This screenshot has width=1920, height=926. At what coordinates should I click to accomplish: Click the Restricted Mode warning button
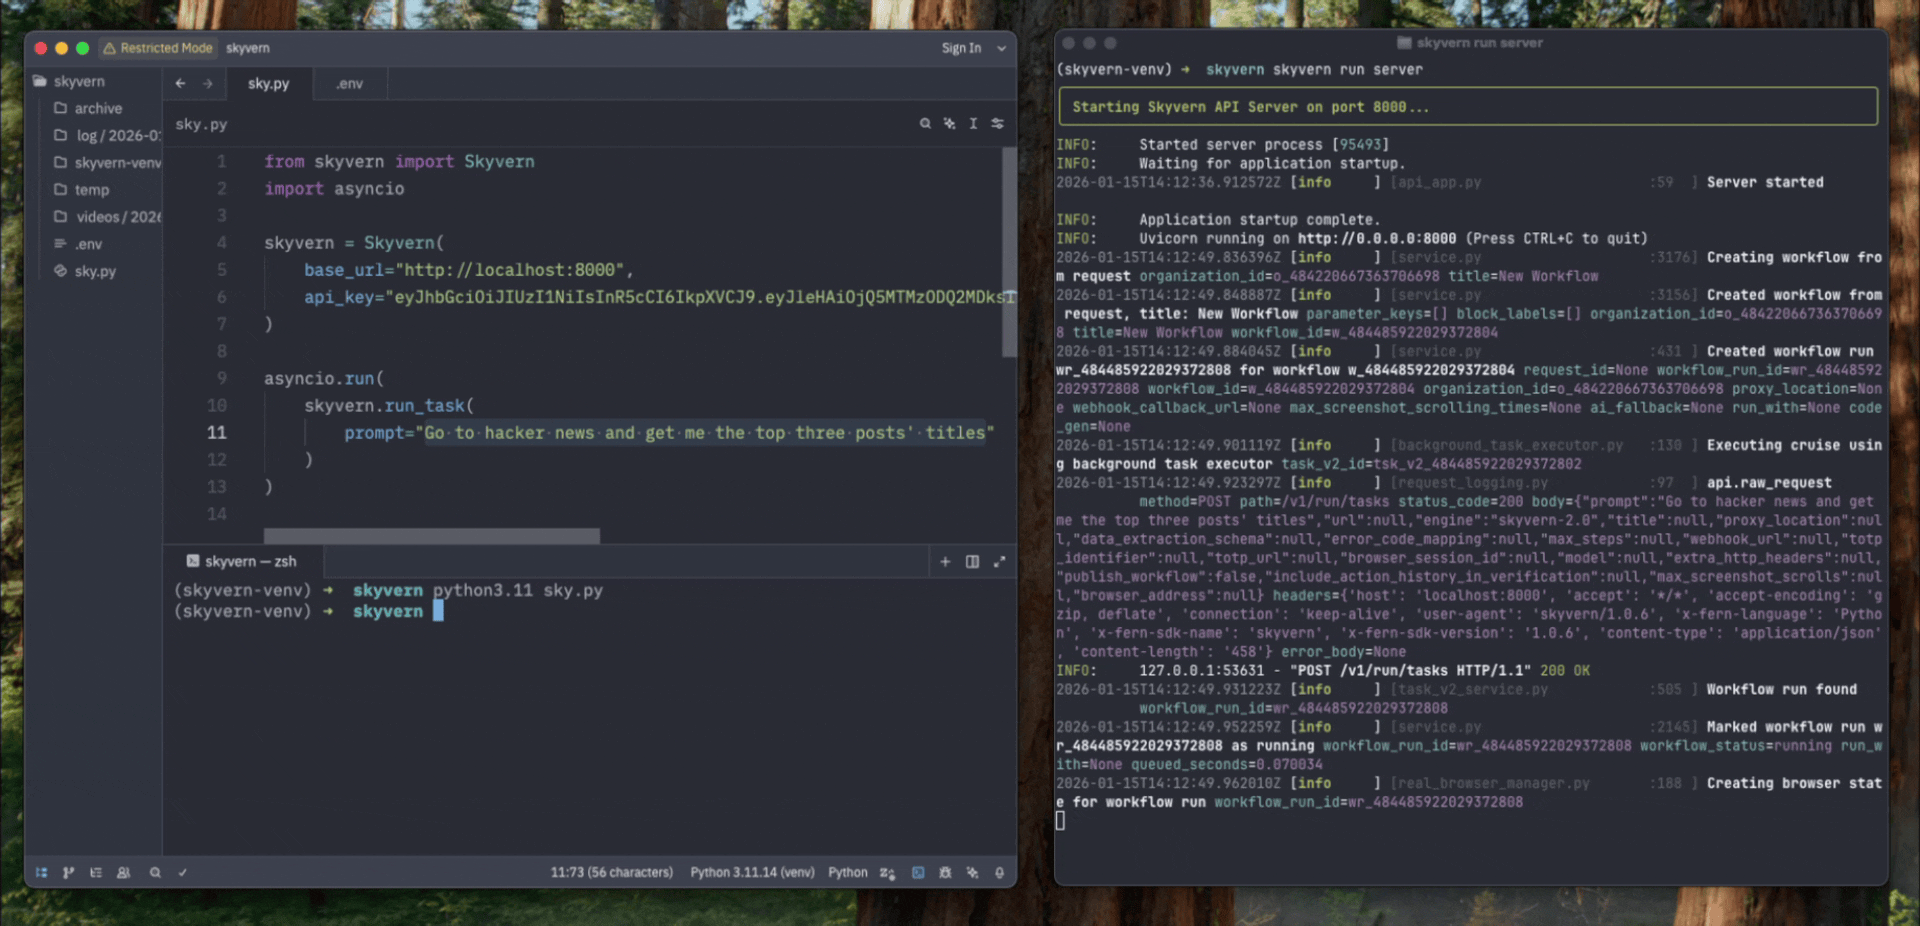click(x=158, y=48)
